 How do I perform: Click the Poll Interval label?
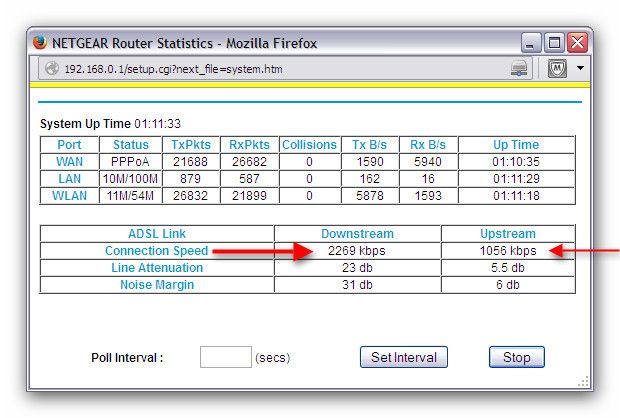(127, 357)
